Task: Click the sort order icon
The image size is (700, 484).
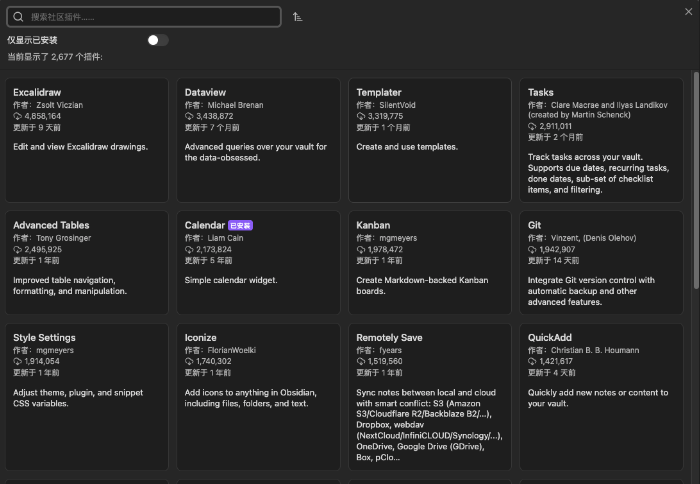Action: [x=298, y=17]
